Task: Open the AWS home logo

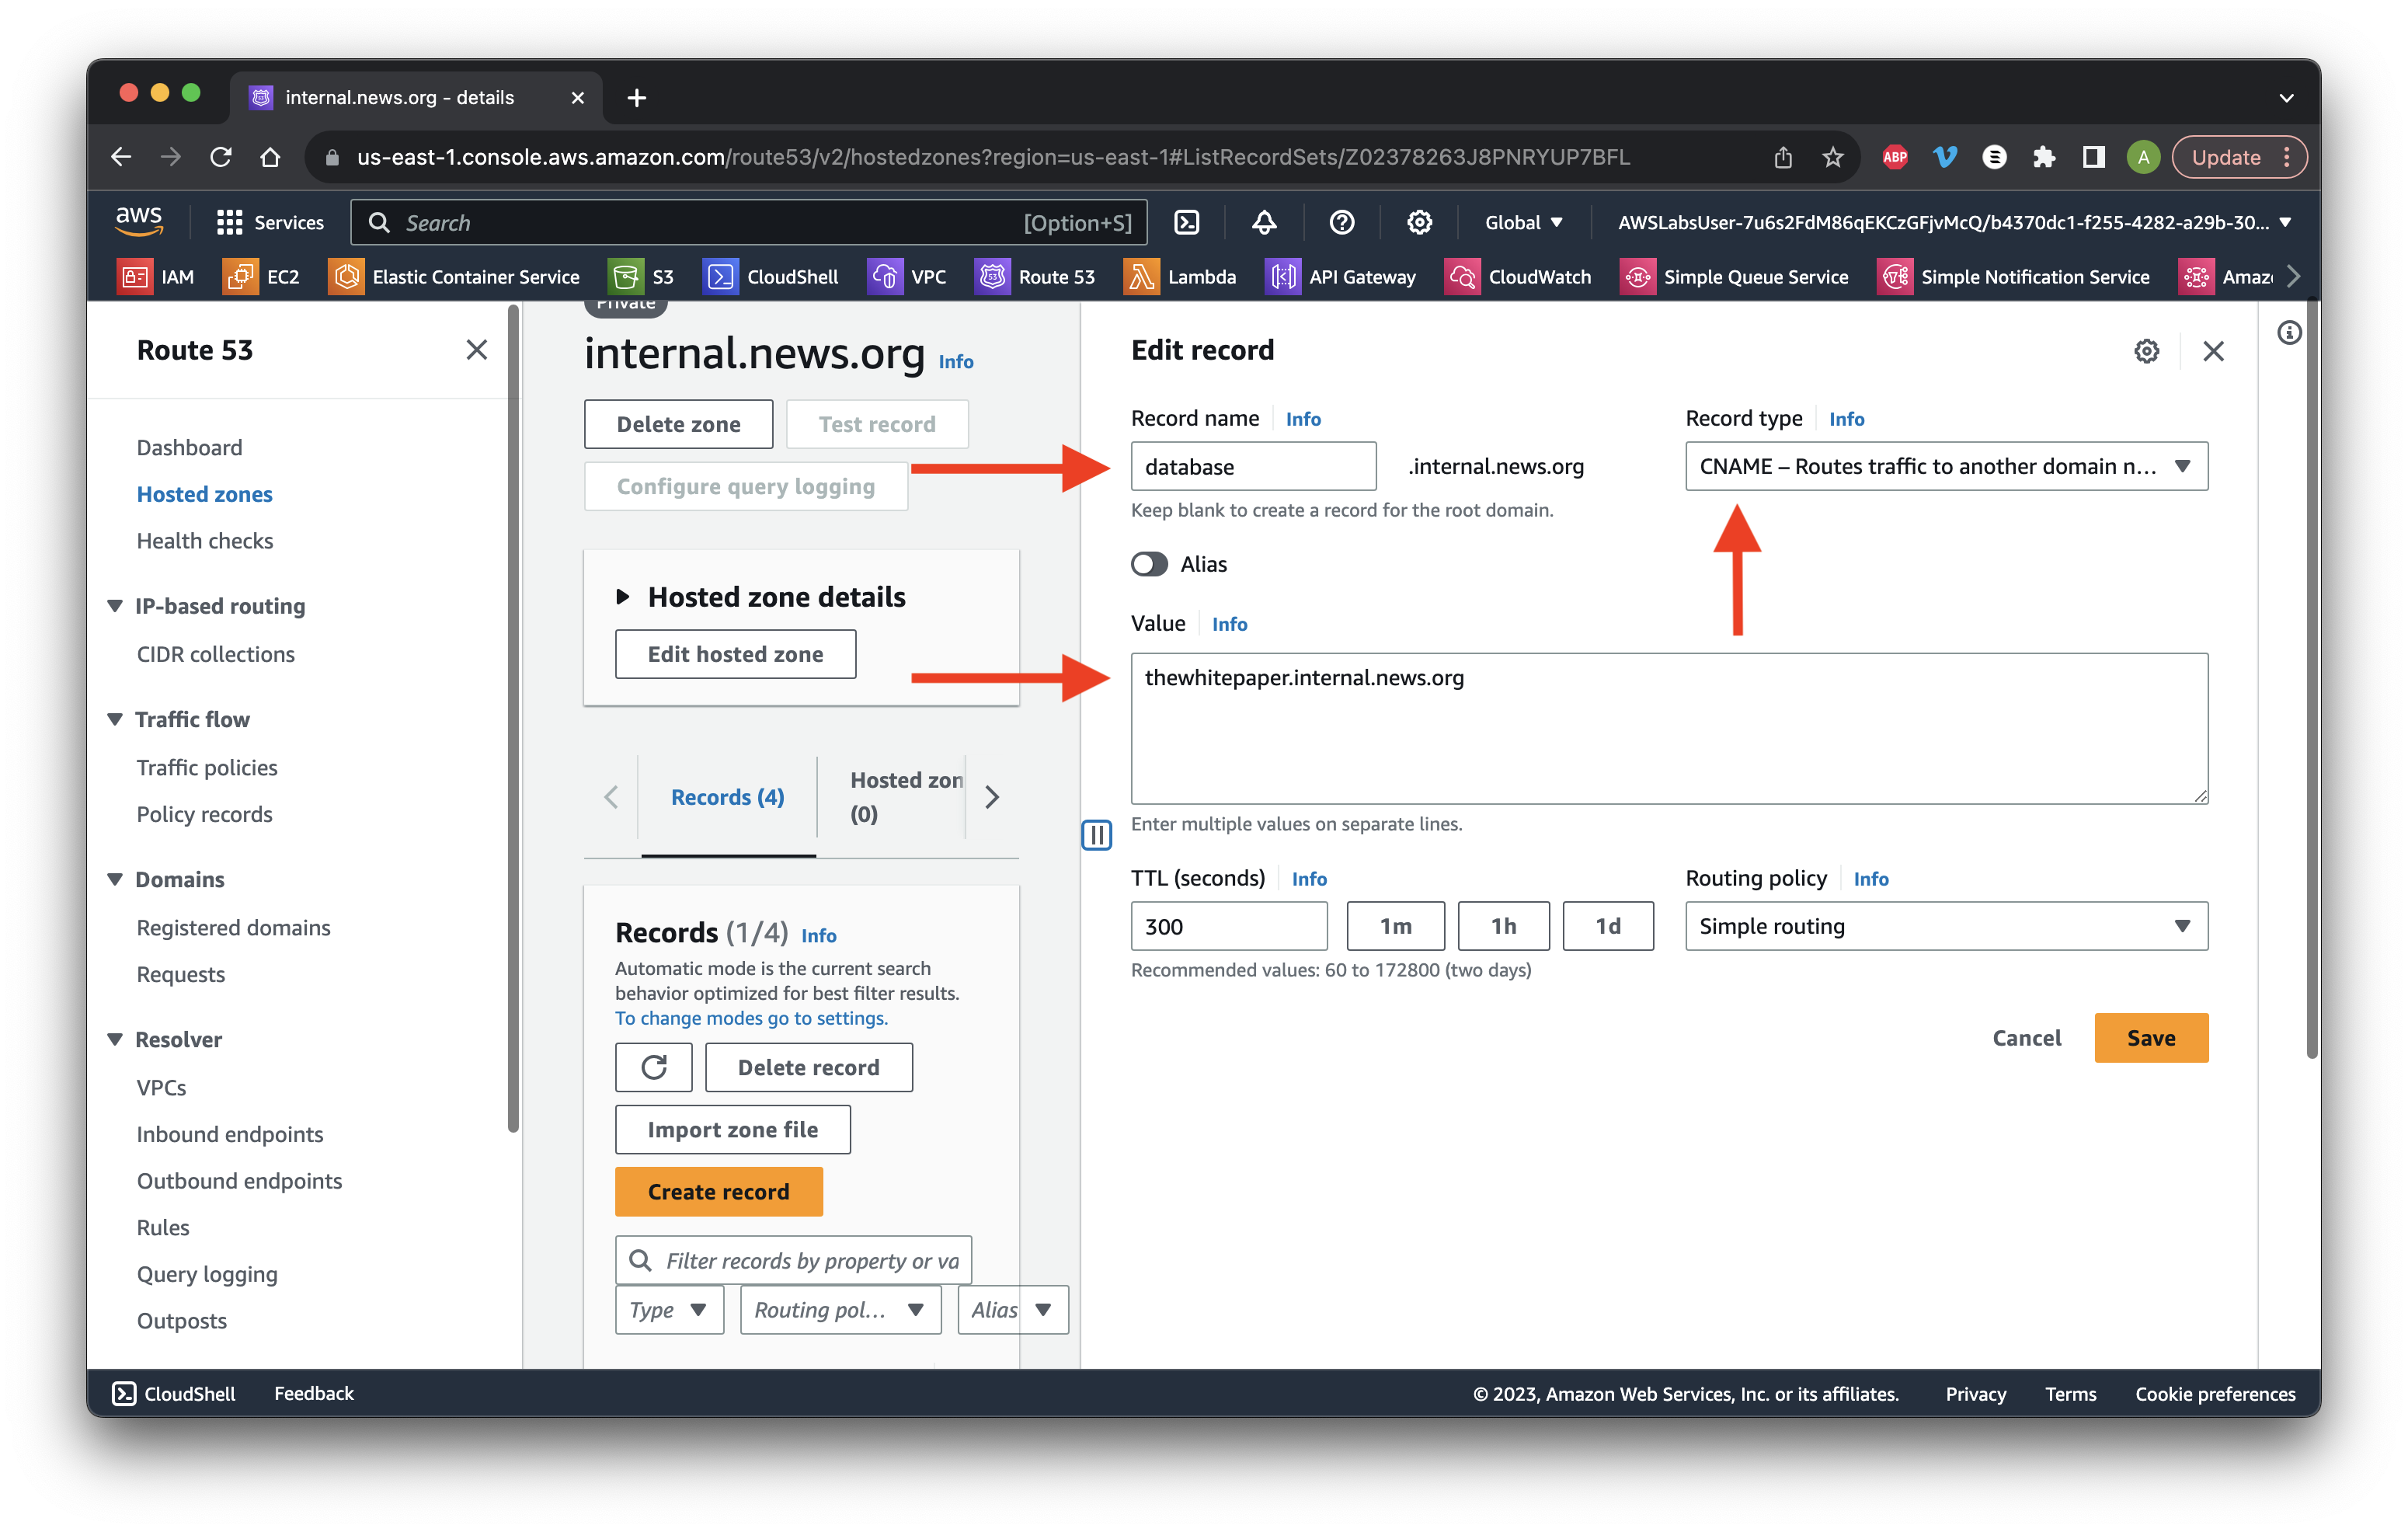Action: tap(139, 222)
